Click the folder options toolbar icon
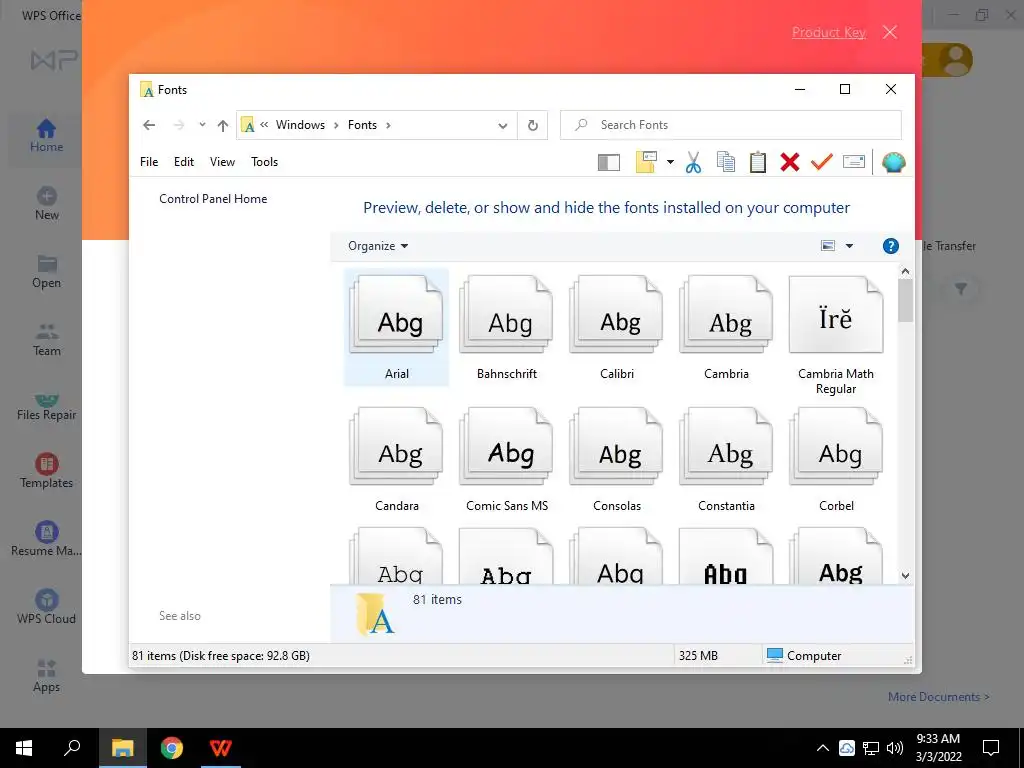 click(646, 162)
